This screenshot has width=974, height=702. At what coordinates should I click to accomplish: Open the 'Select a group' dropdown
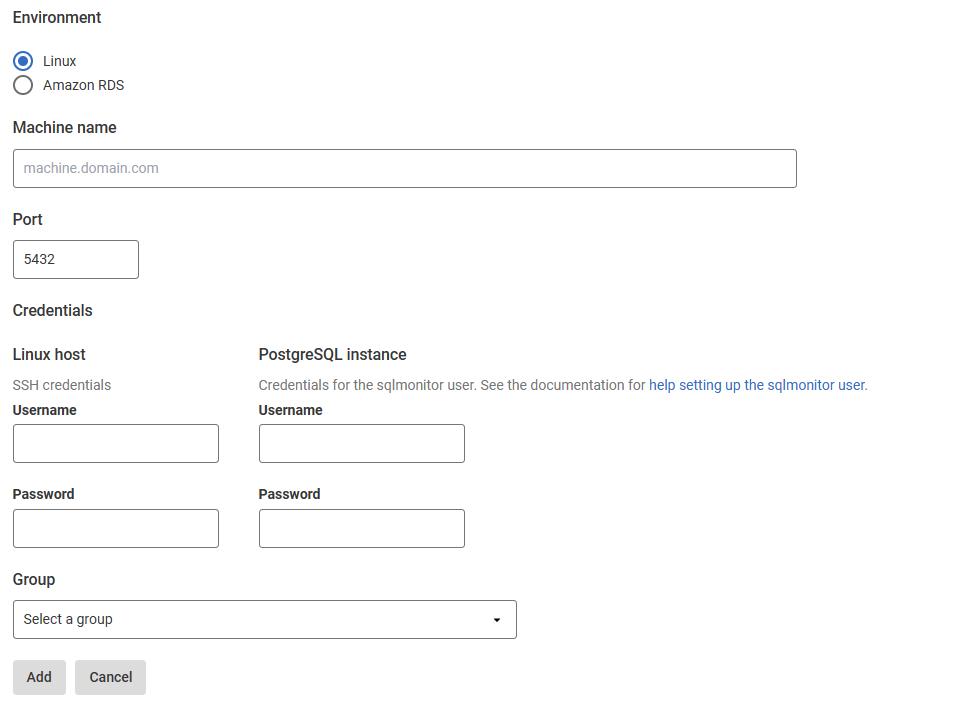point(264,619)
